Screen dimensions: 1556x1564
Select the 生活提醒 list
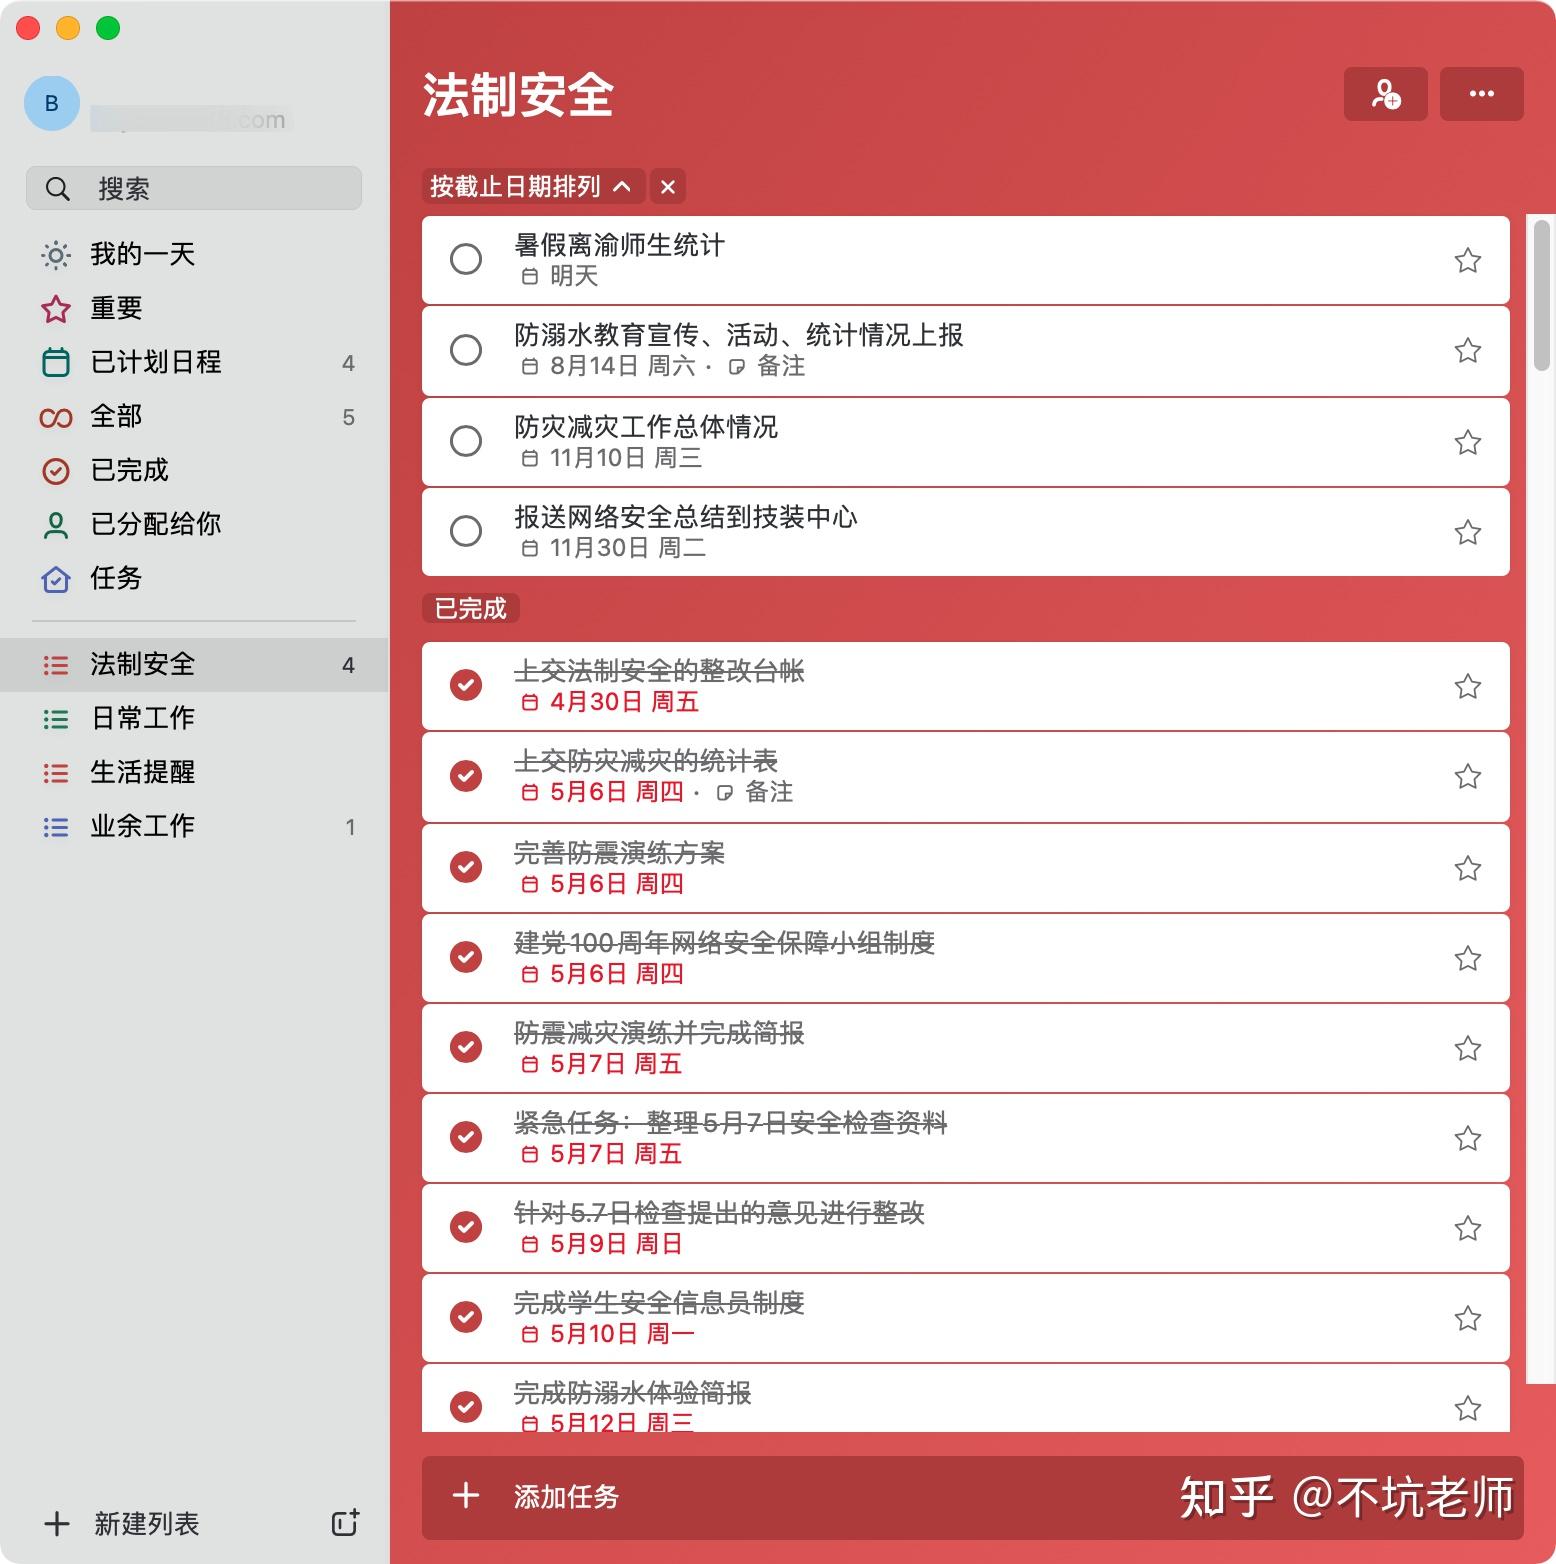(194, 772)
